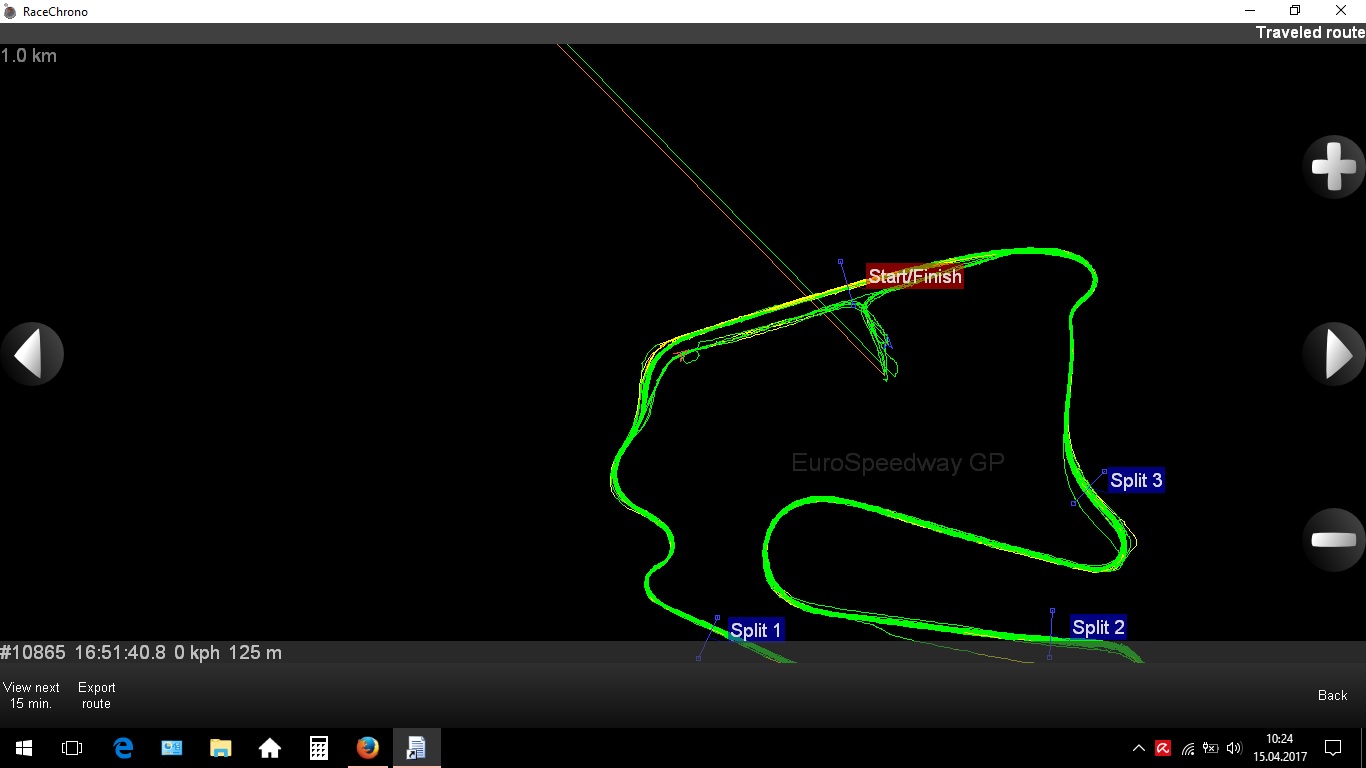This screenshot has height=768, width=1366.
Task: Zoom out with the minus button
Action: (x=1334, y=539)
